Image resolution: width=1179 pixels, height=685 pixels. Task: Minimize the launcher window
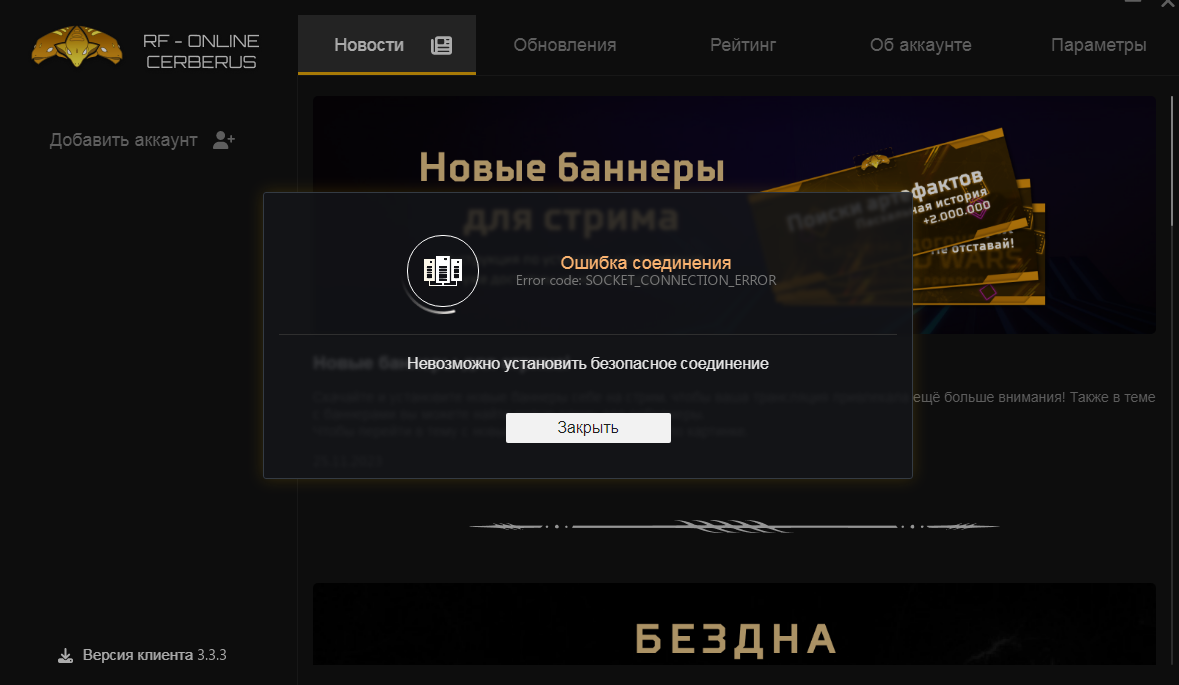[1133, 2]
